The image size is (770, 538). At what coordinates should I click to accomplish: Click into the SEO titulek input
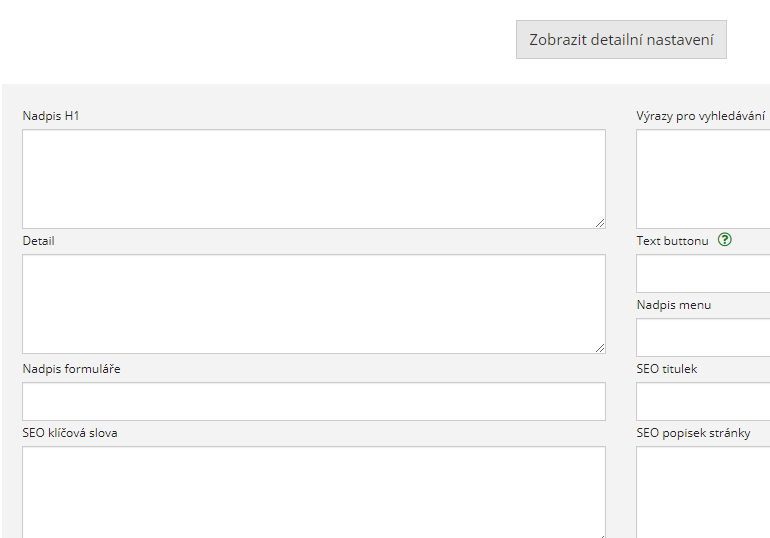[x=703, y=402]
